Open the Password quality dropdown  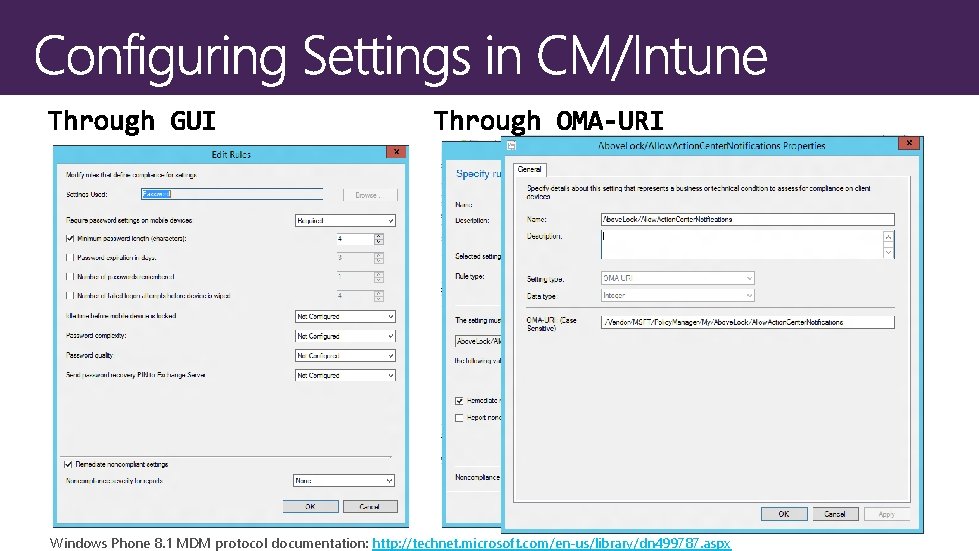pos(345,356)
